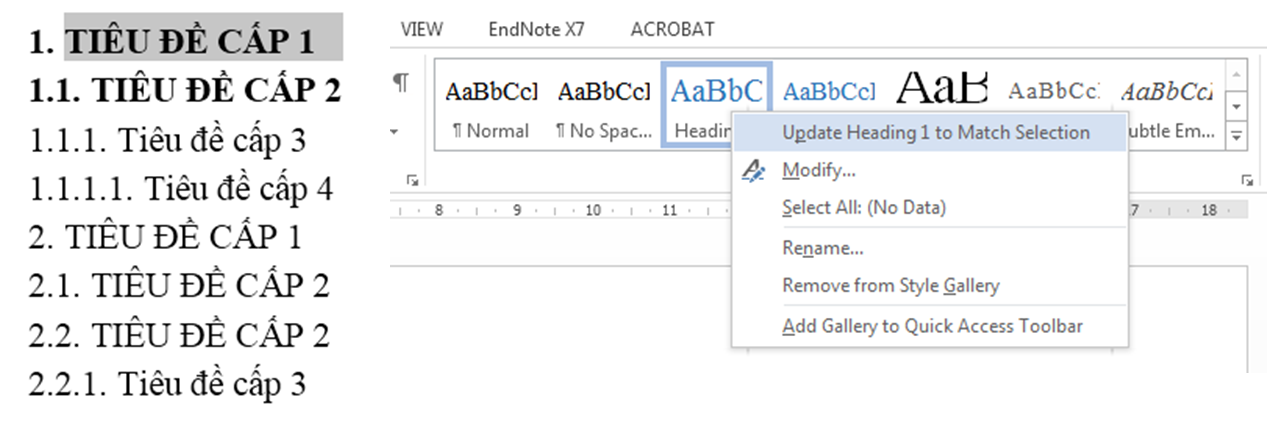This screenshot has height=425, width=1267.
Task: Switch to the VIEW ribbon tab
Action: (421, 30)
